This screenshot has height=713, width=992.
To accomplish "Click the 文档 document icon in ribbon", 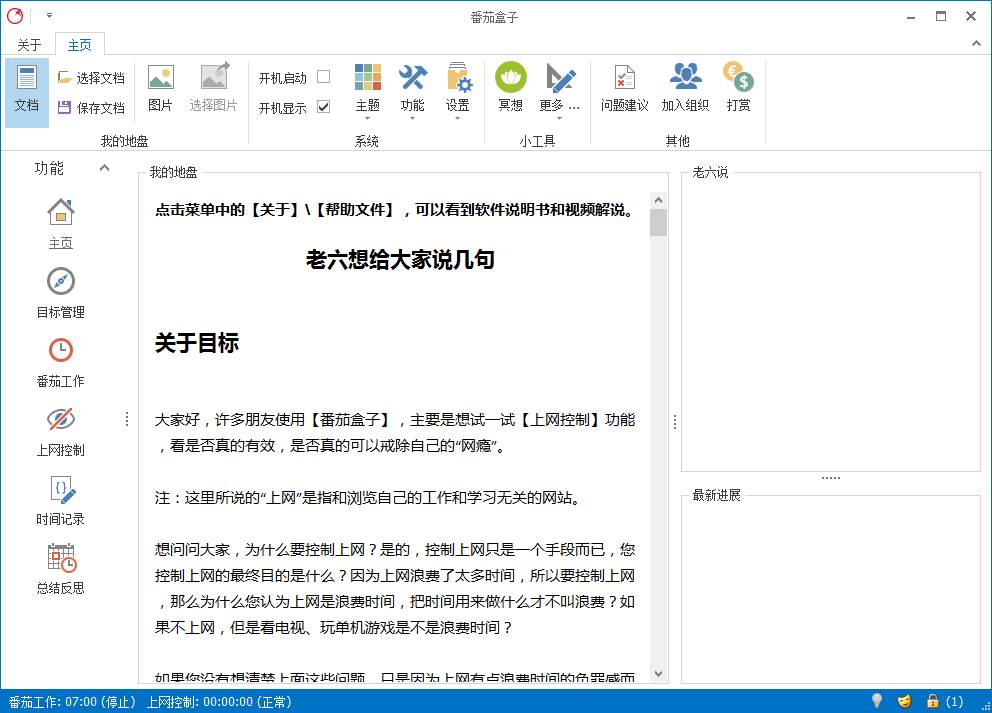I will 27,88.
